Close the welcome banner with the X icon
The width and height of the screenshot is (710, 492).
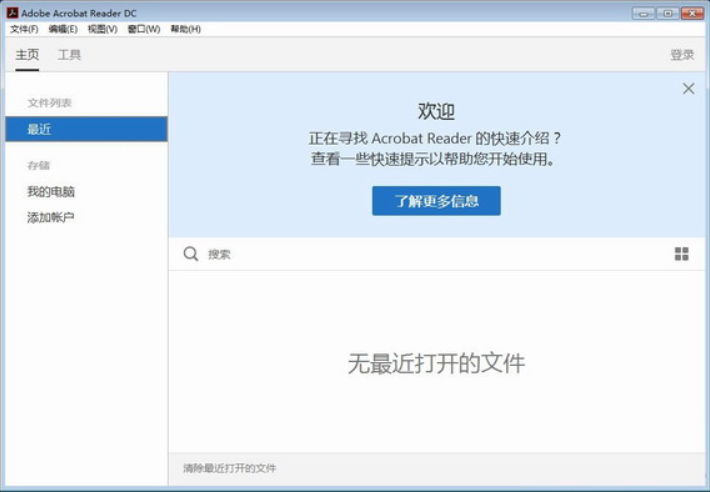pyautogui.click(x=688, y=88)
